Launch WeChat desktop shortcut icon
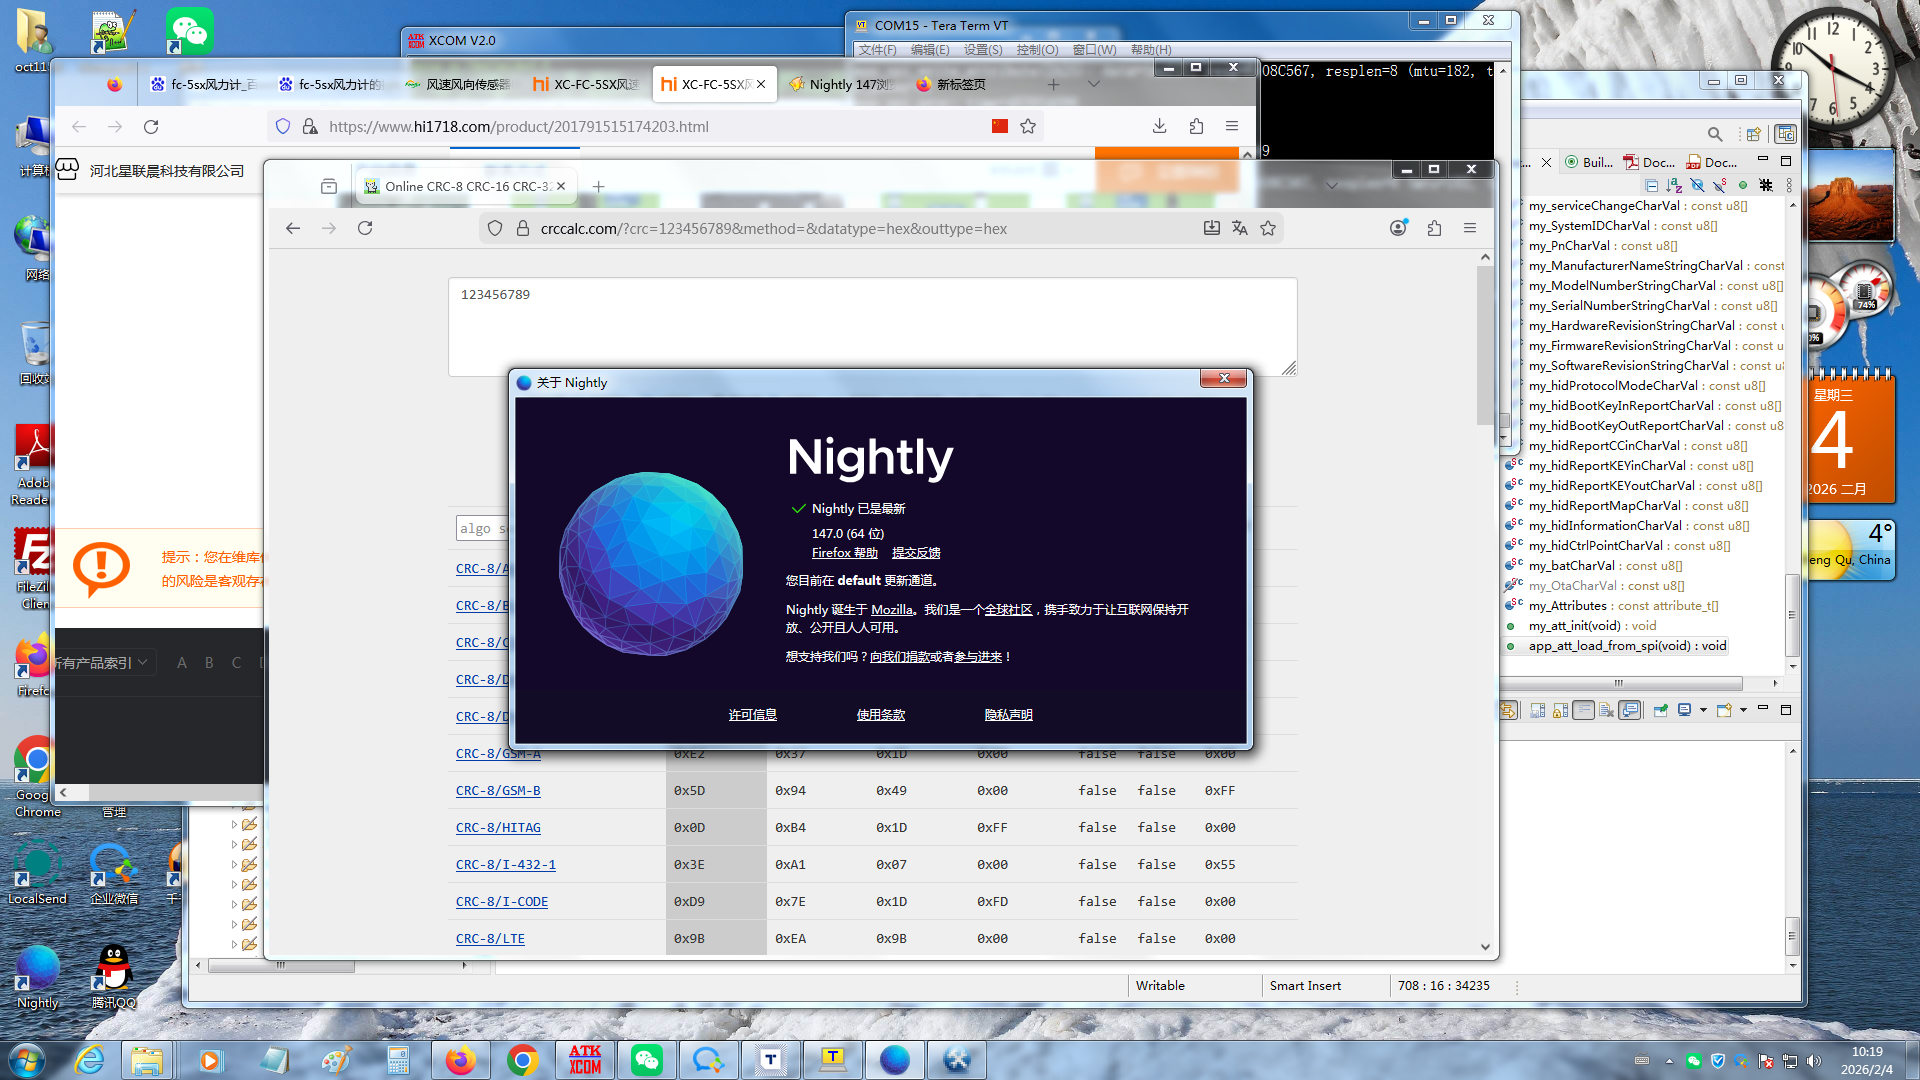This screenshot has width=1920, height=1080. [x=189, y=32]
